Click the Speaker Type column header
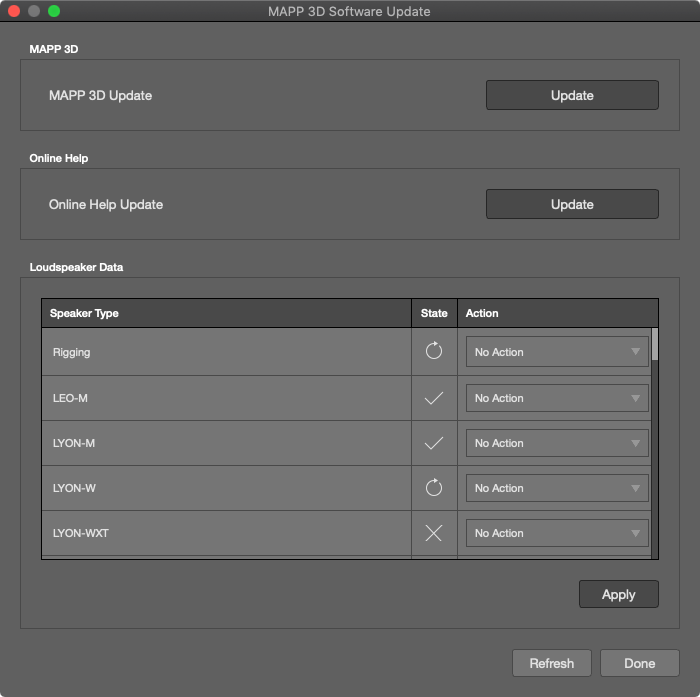Viewport: 700px width, 697px height. coord(226,313)
